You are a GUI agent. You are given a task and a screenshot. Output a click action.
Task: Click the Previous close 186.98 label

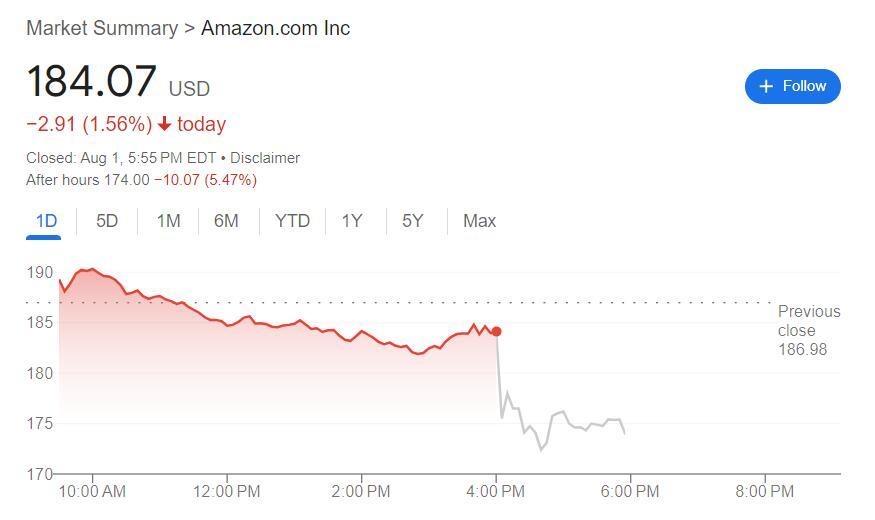point(808,330)
